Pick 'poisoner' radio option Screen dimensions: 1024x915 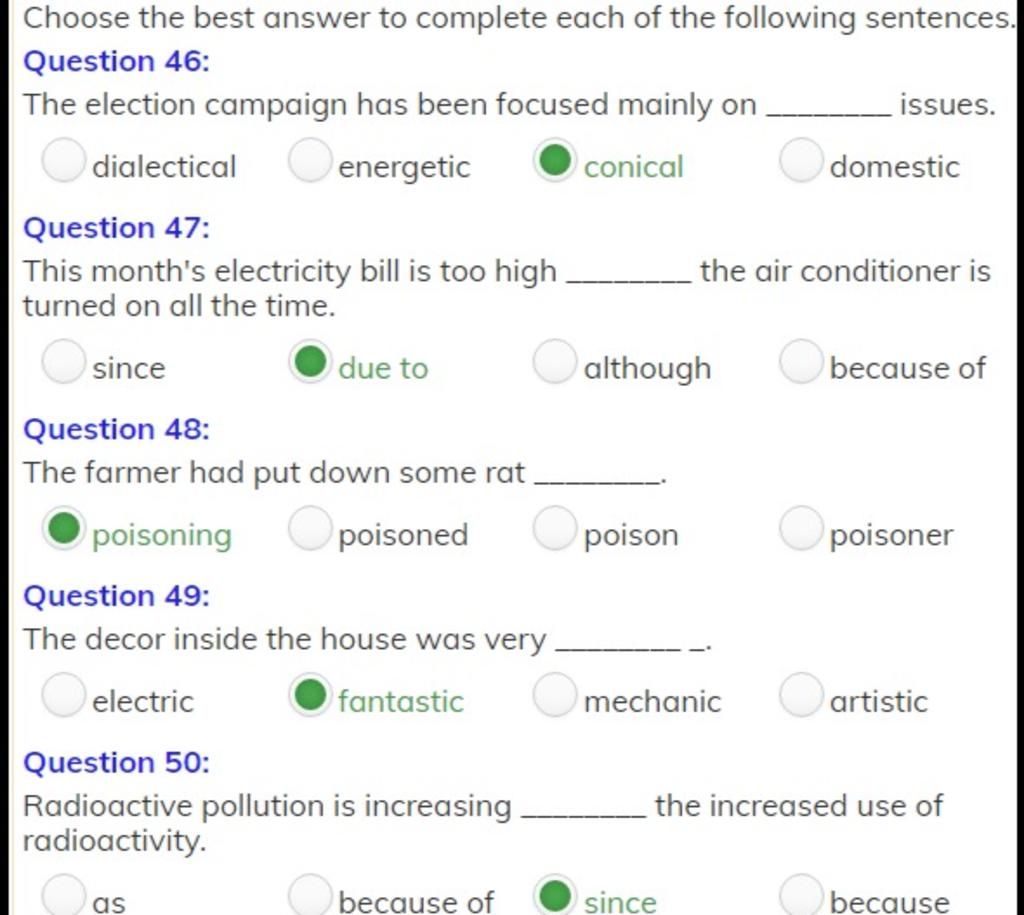click(801, 528)
